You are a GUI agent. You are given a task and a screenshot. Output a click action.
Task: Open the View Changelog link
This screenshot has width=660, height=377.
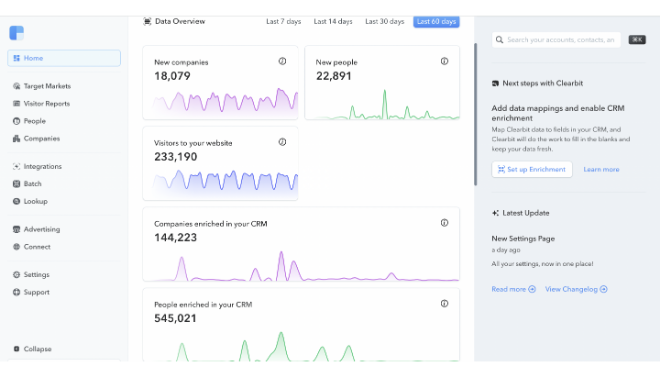point(576,289)
